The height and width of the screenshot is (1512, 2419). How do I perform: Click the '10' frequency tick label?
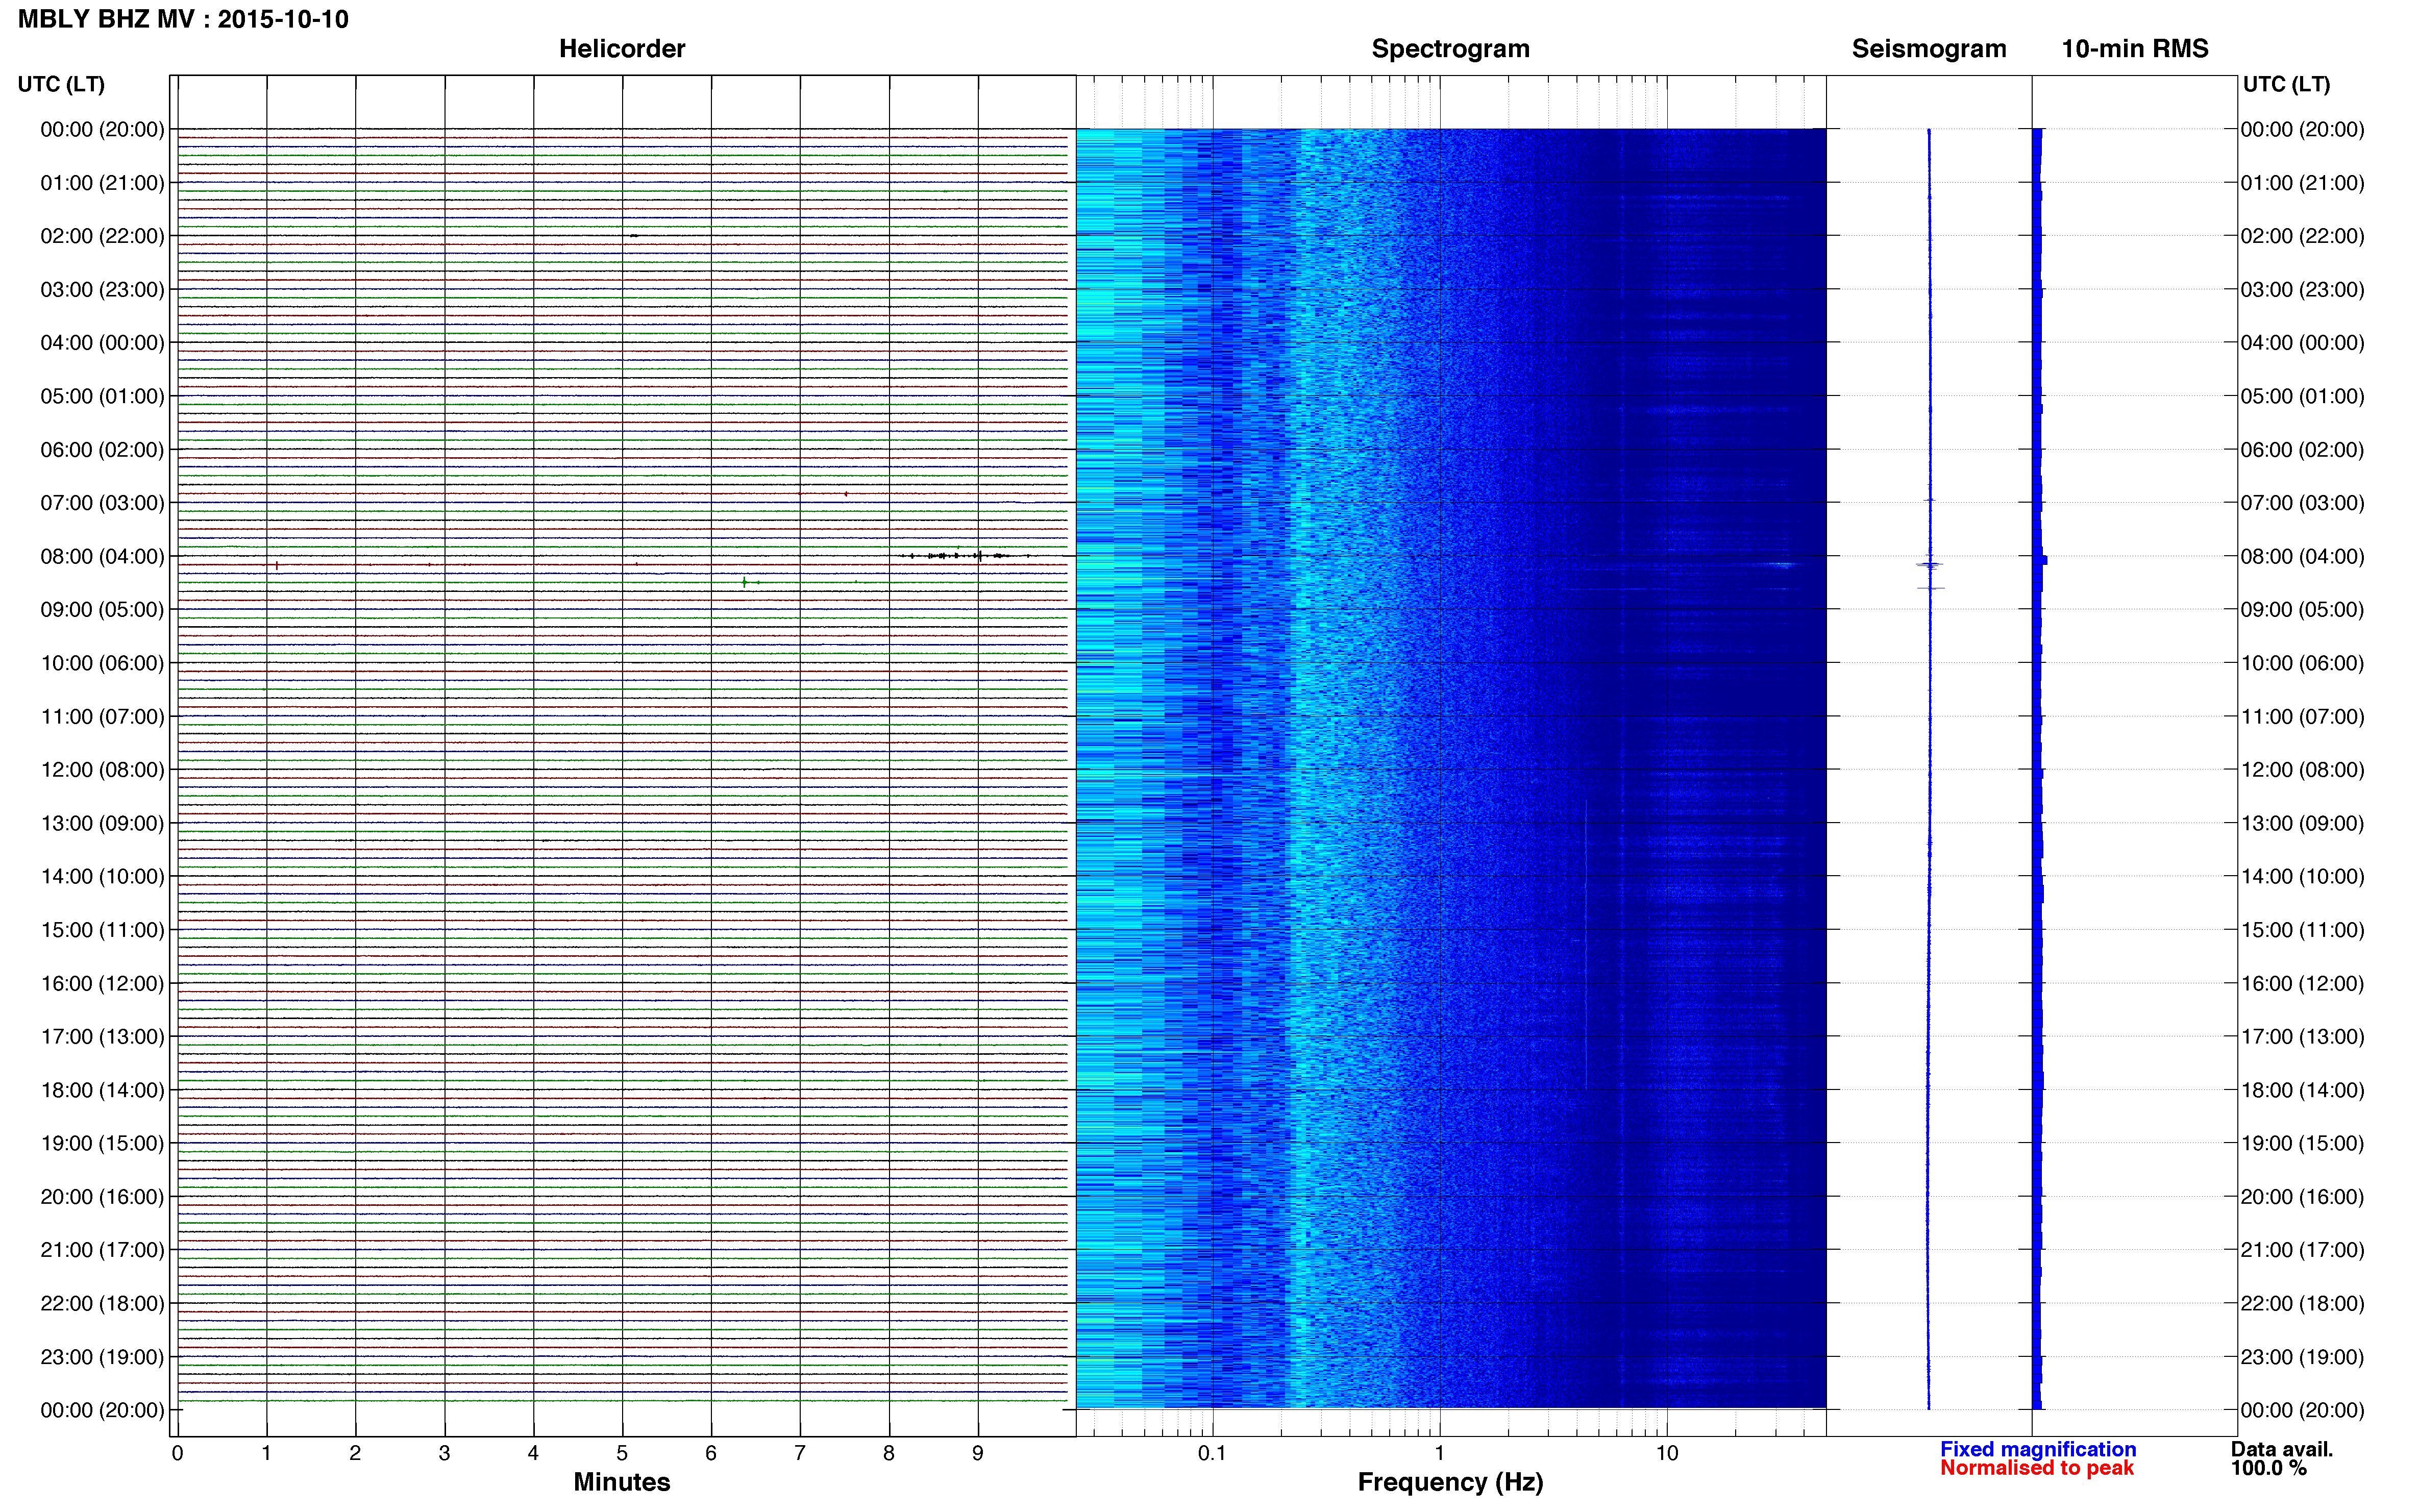click(1666, 1453)
